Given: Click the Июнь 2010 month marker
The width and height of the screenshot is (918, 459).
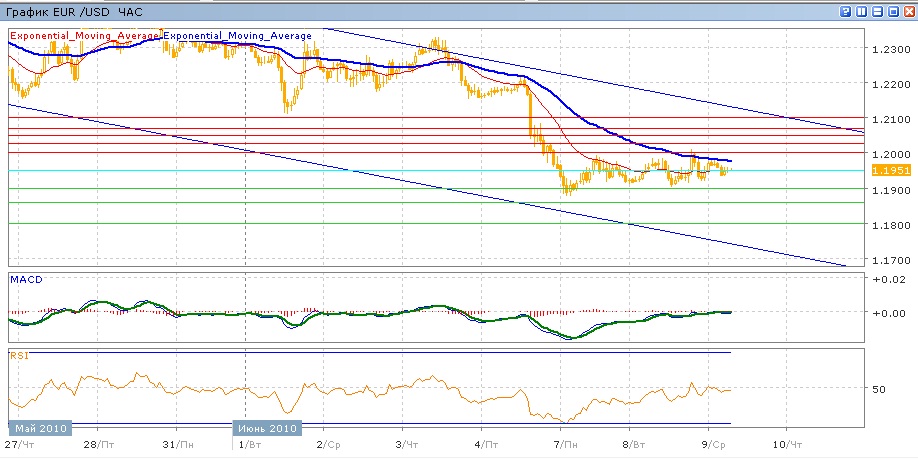Looking at the screenshot, I should coord(269,428).
